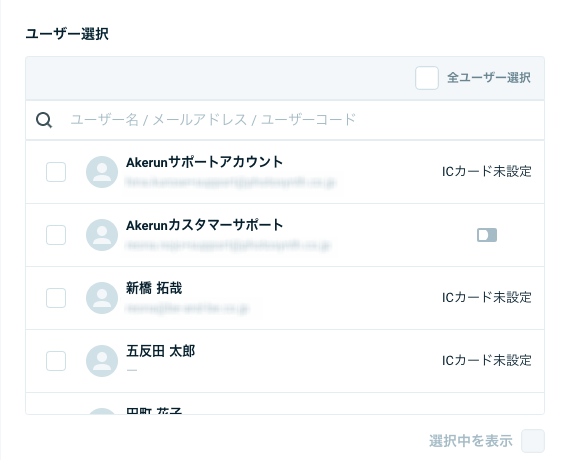This screenshot has width=569, height=460.
Task: Click the partially visible 田町 花子 row
Action: pyautogui.click(x=285, y=404)
